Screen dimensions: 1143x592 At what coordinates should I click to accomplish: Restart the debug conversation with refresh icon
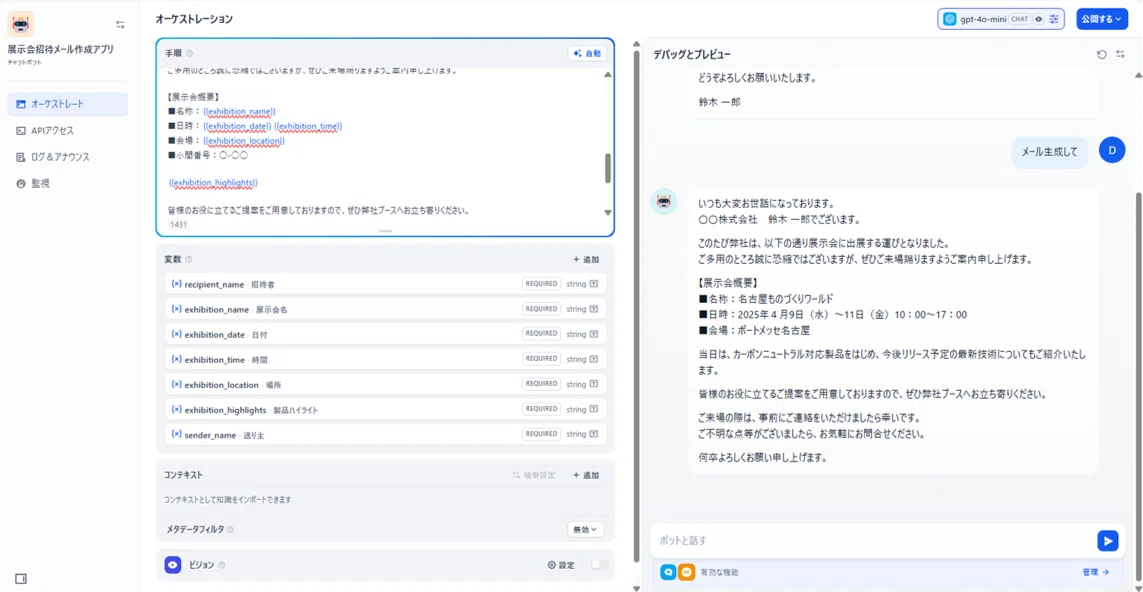(1101, 55)
